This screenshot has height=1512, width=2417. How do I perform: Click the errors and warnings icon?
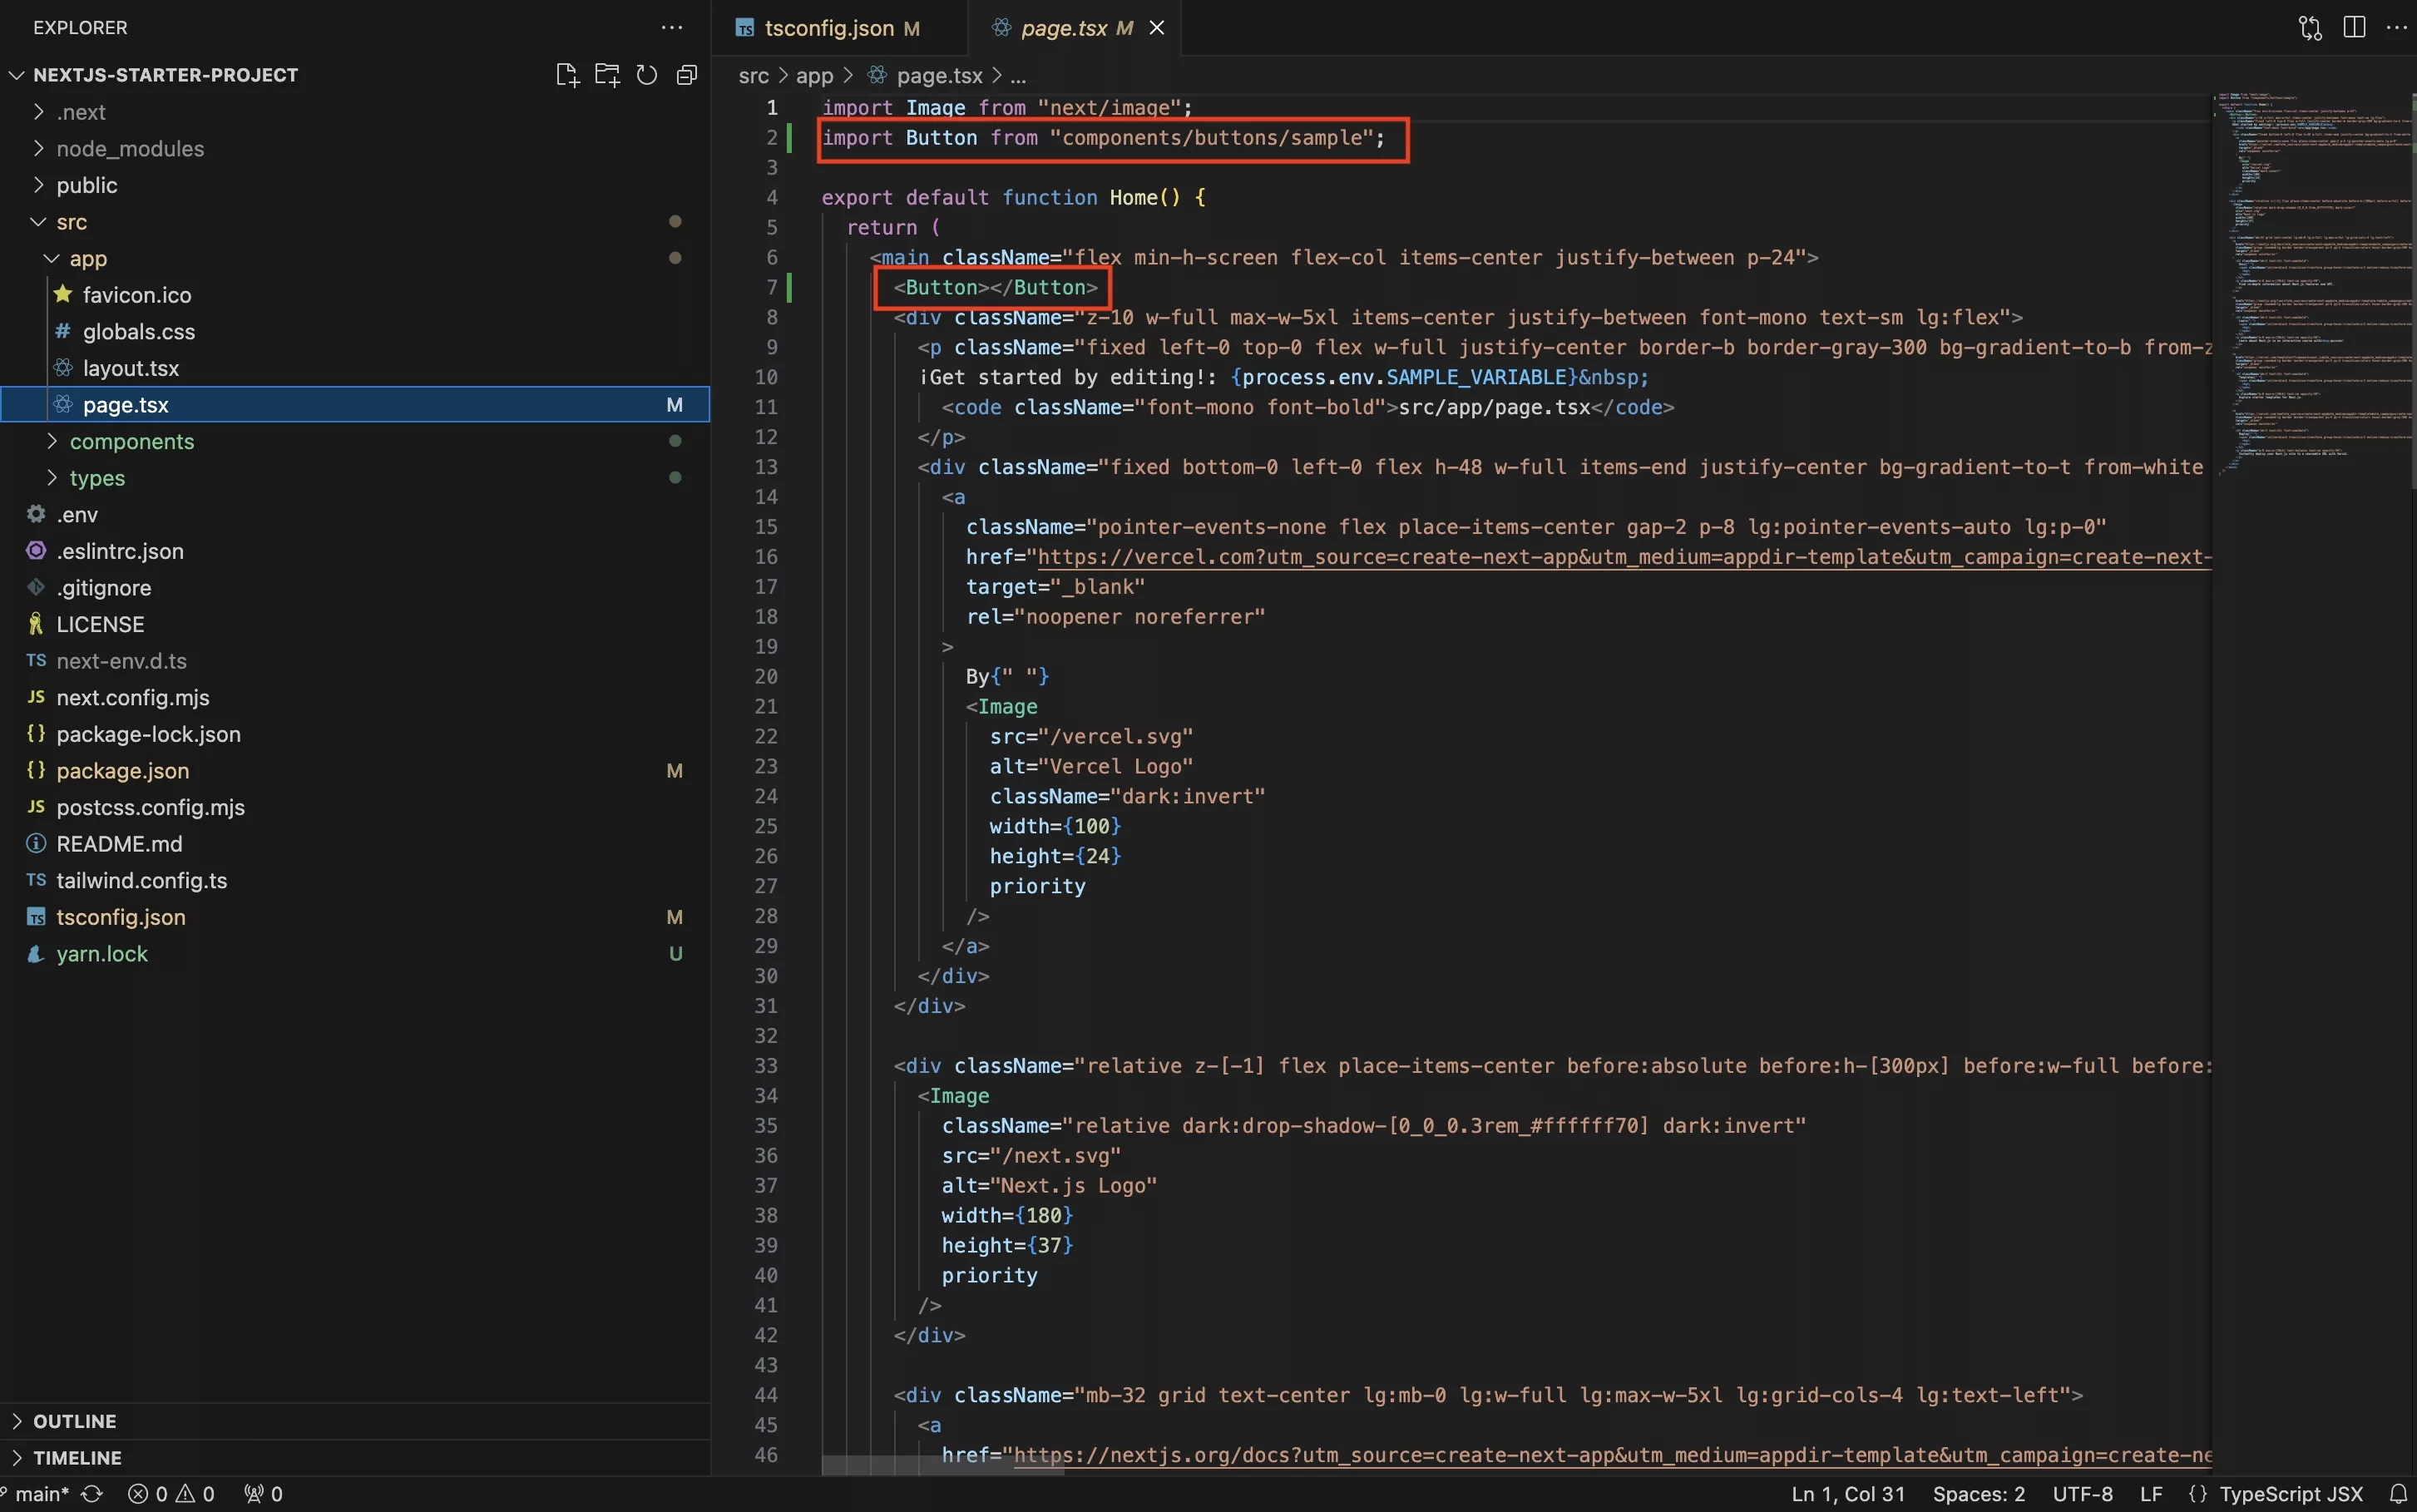point(174,1493)
